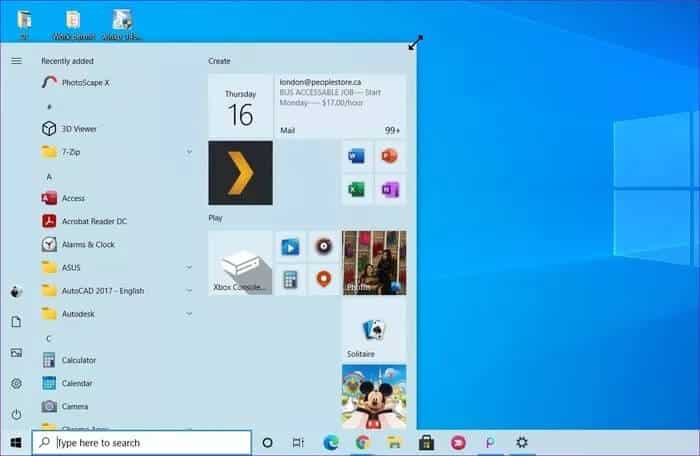
Task: Open the Photos tile
Action: click(x=374, y=263)
